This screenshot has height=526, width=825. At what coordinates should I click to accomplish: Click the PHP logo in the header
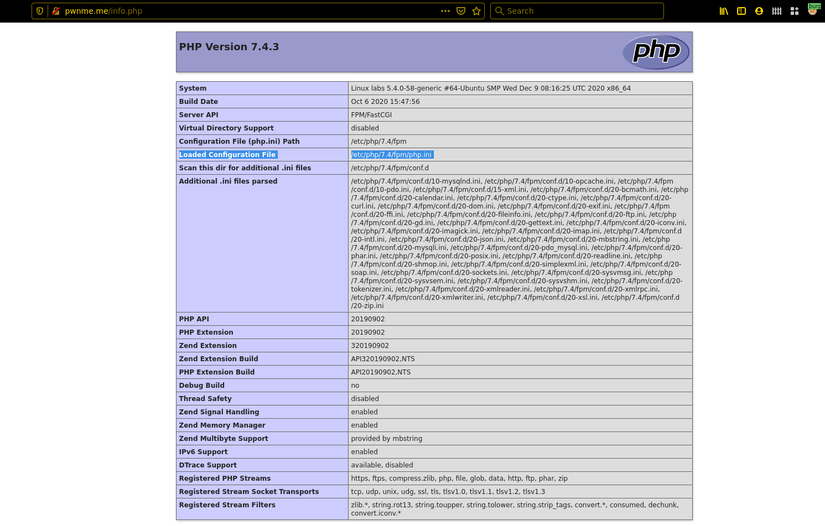point(656,52)
